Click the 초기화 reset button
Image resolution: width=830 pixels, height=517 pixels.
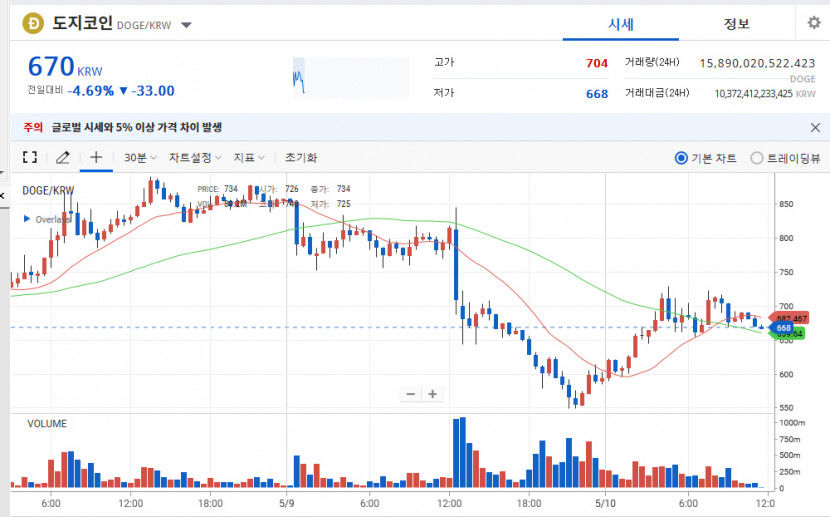point(301,158)
